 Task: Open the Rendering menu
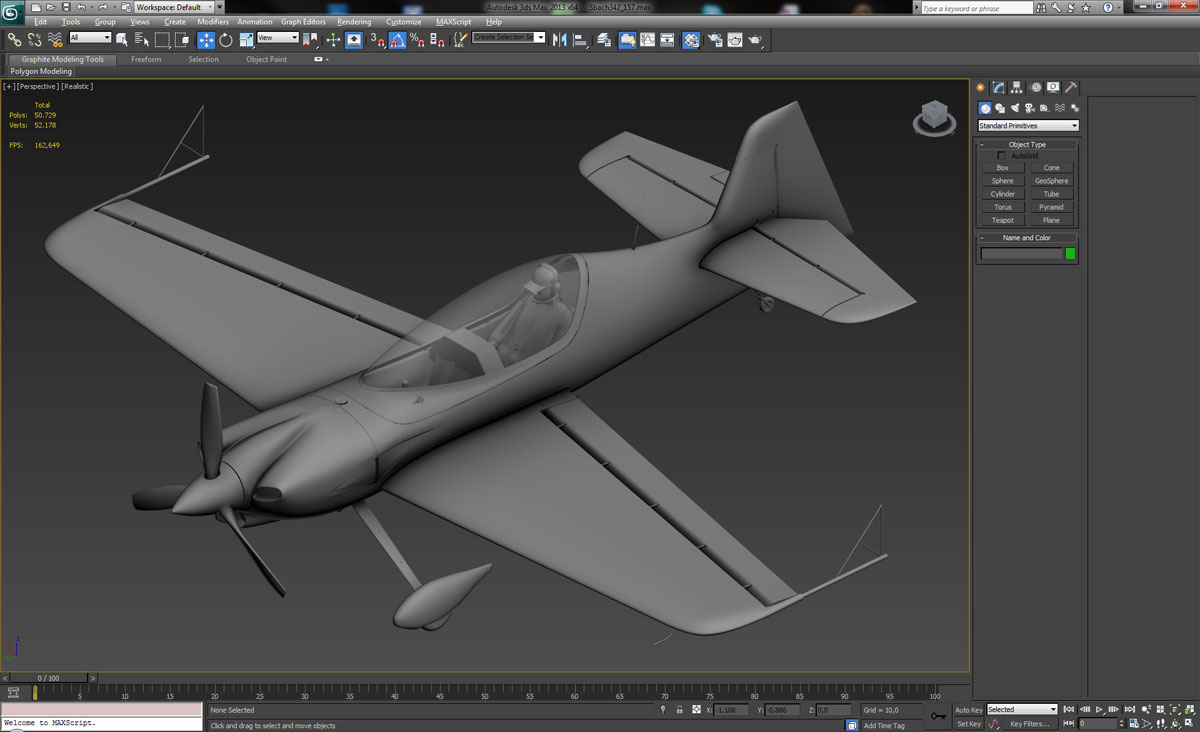click(354, 22)
